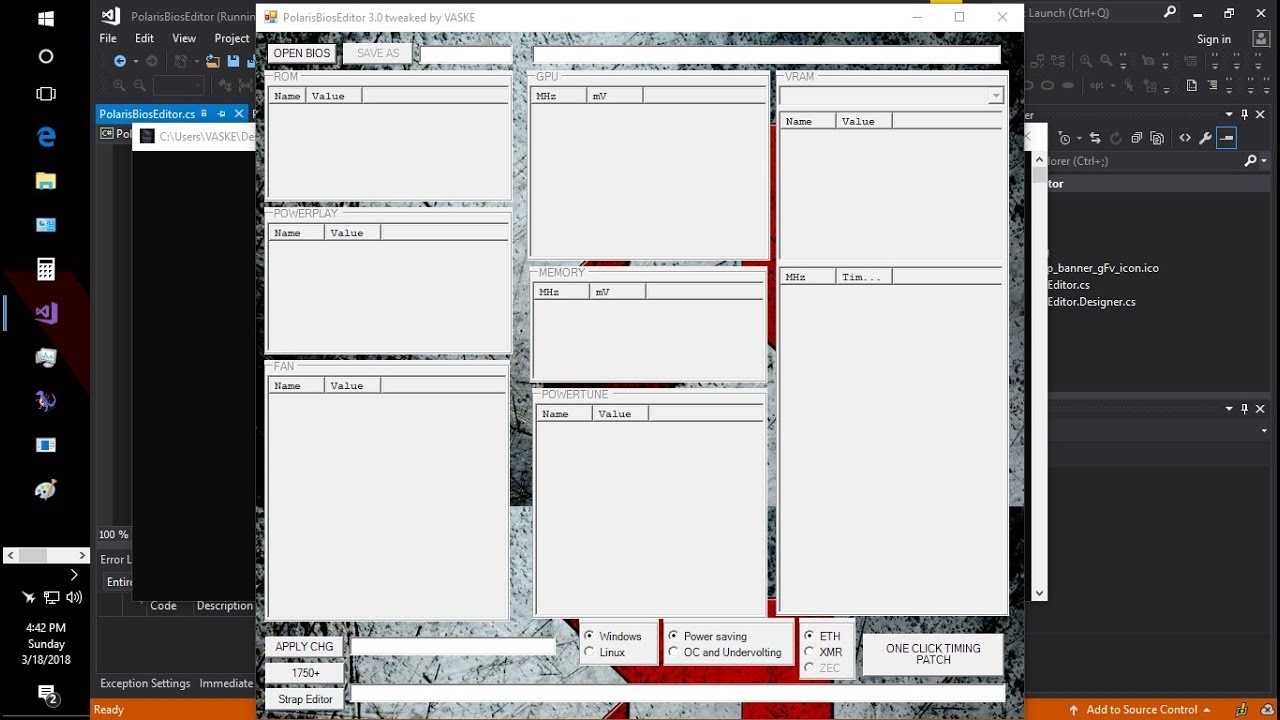This screenshot has width=1280, height=720.
Task: Open Cortana search circle on taskbar
Action: click(x=45, y=56)
